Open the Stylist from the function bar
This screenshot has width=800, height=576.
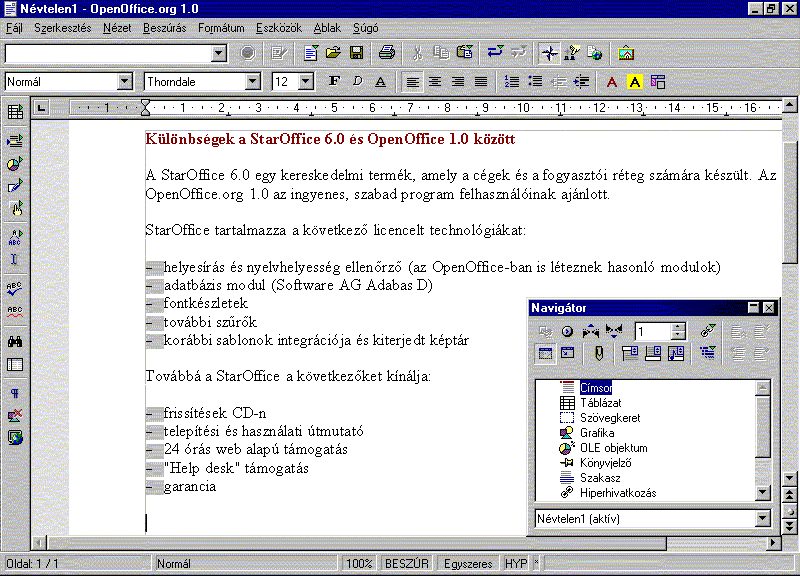coord(572,53)
